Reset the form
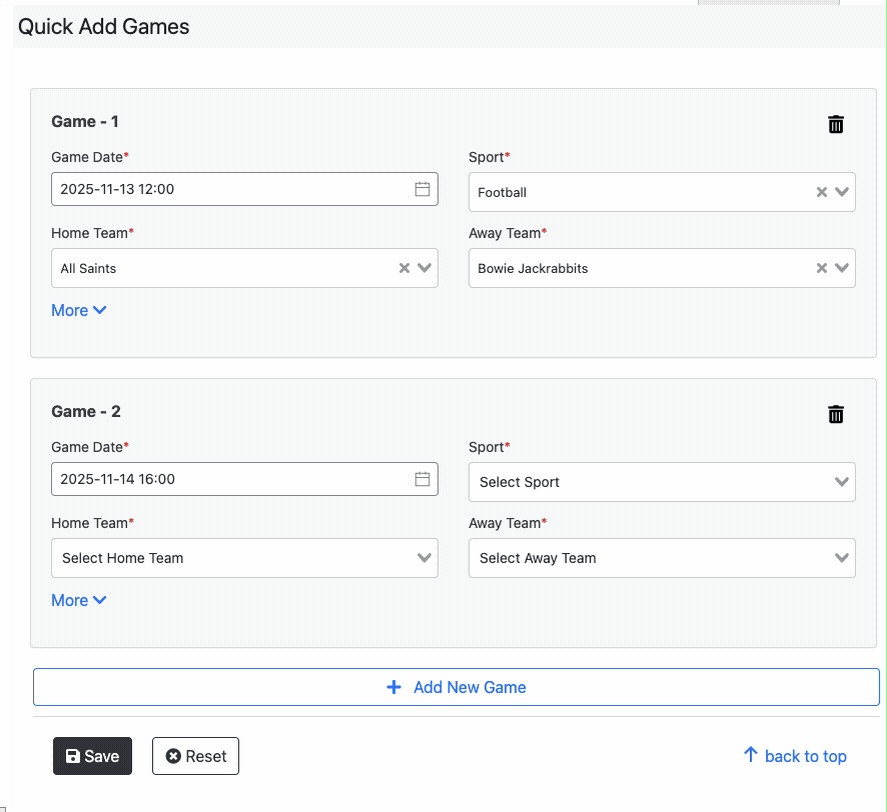This screenshot has width=887, height=812. [x=195, y=756]
